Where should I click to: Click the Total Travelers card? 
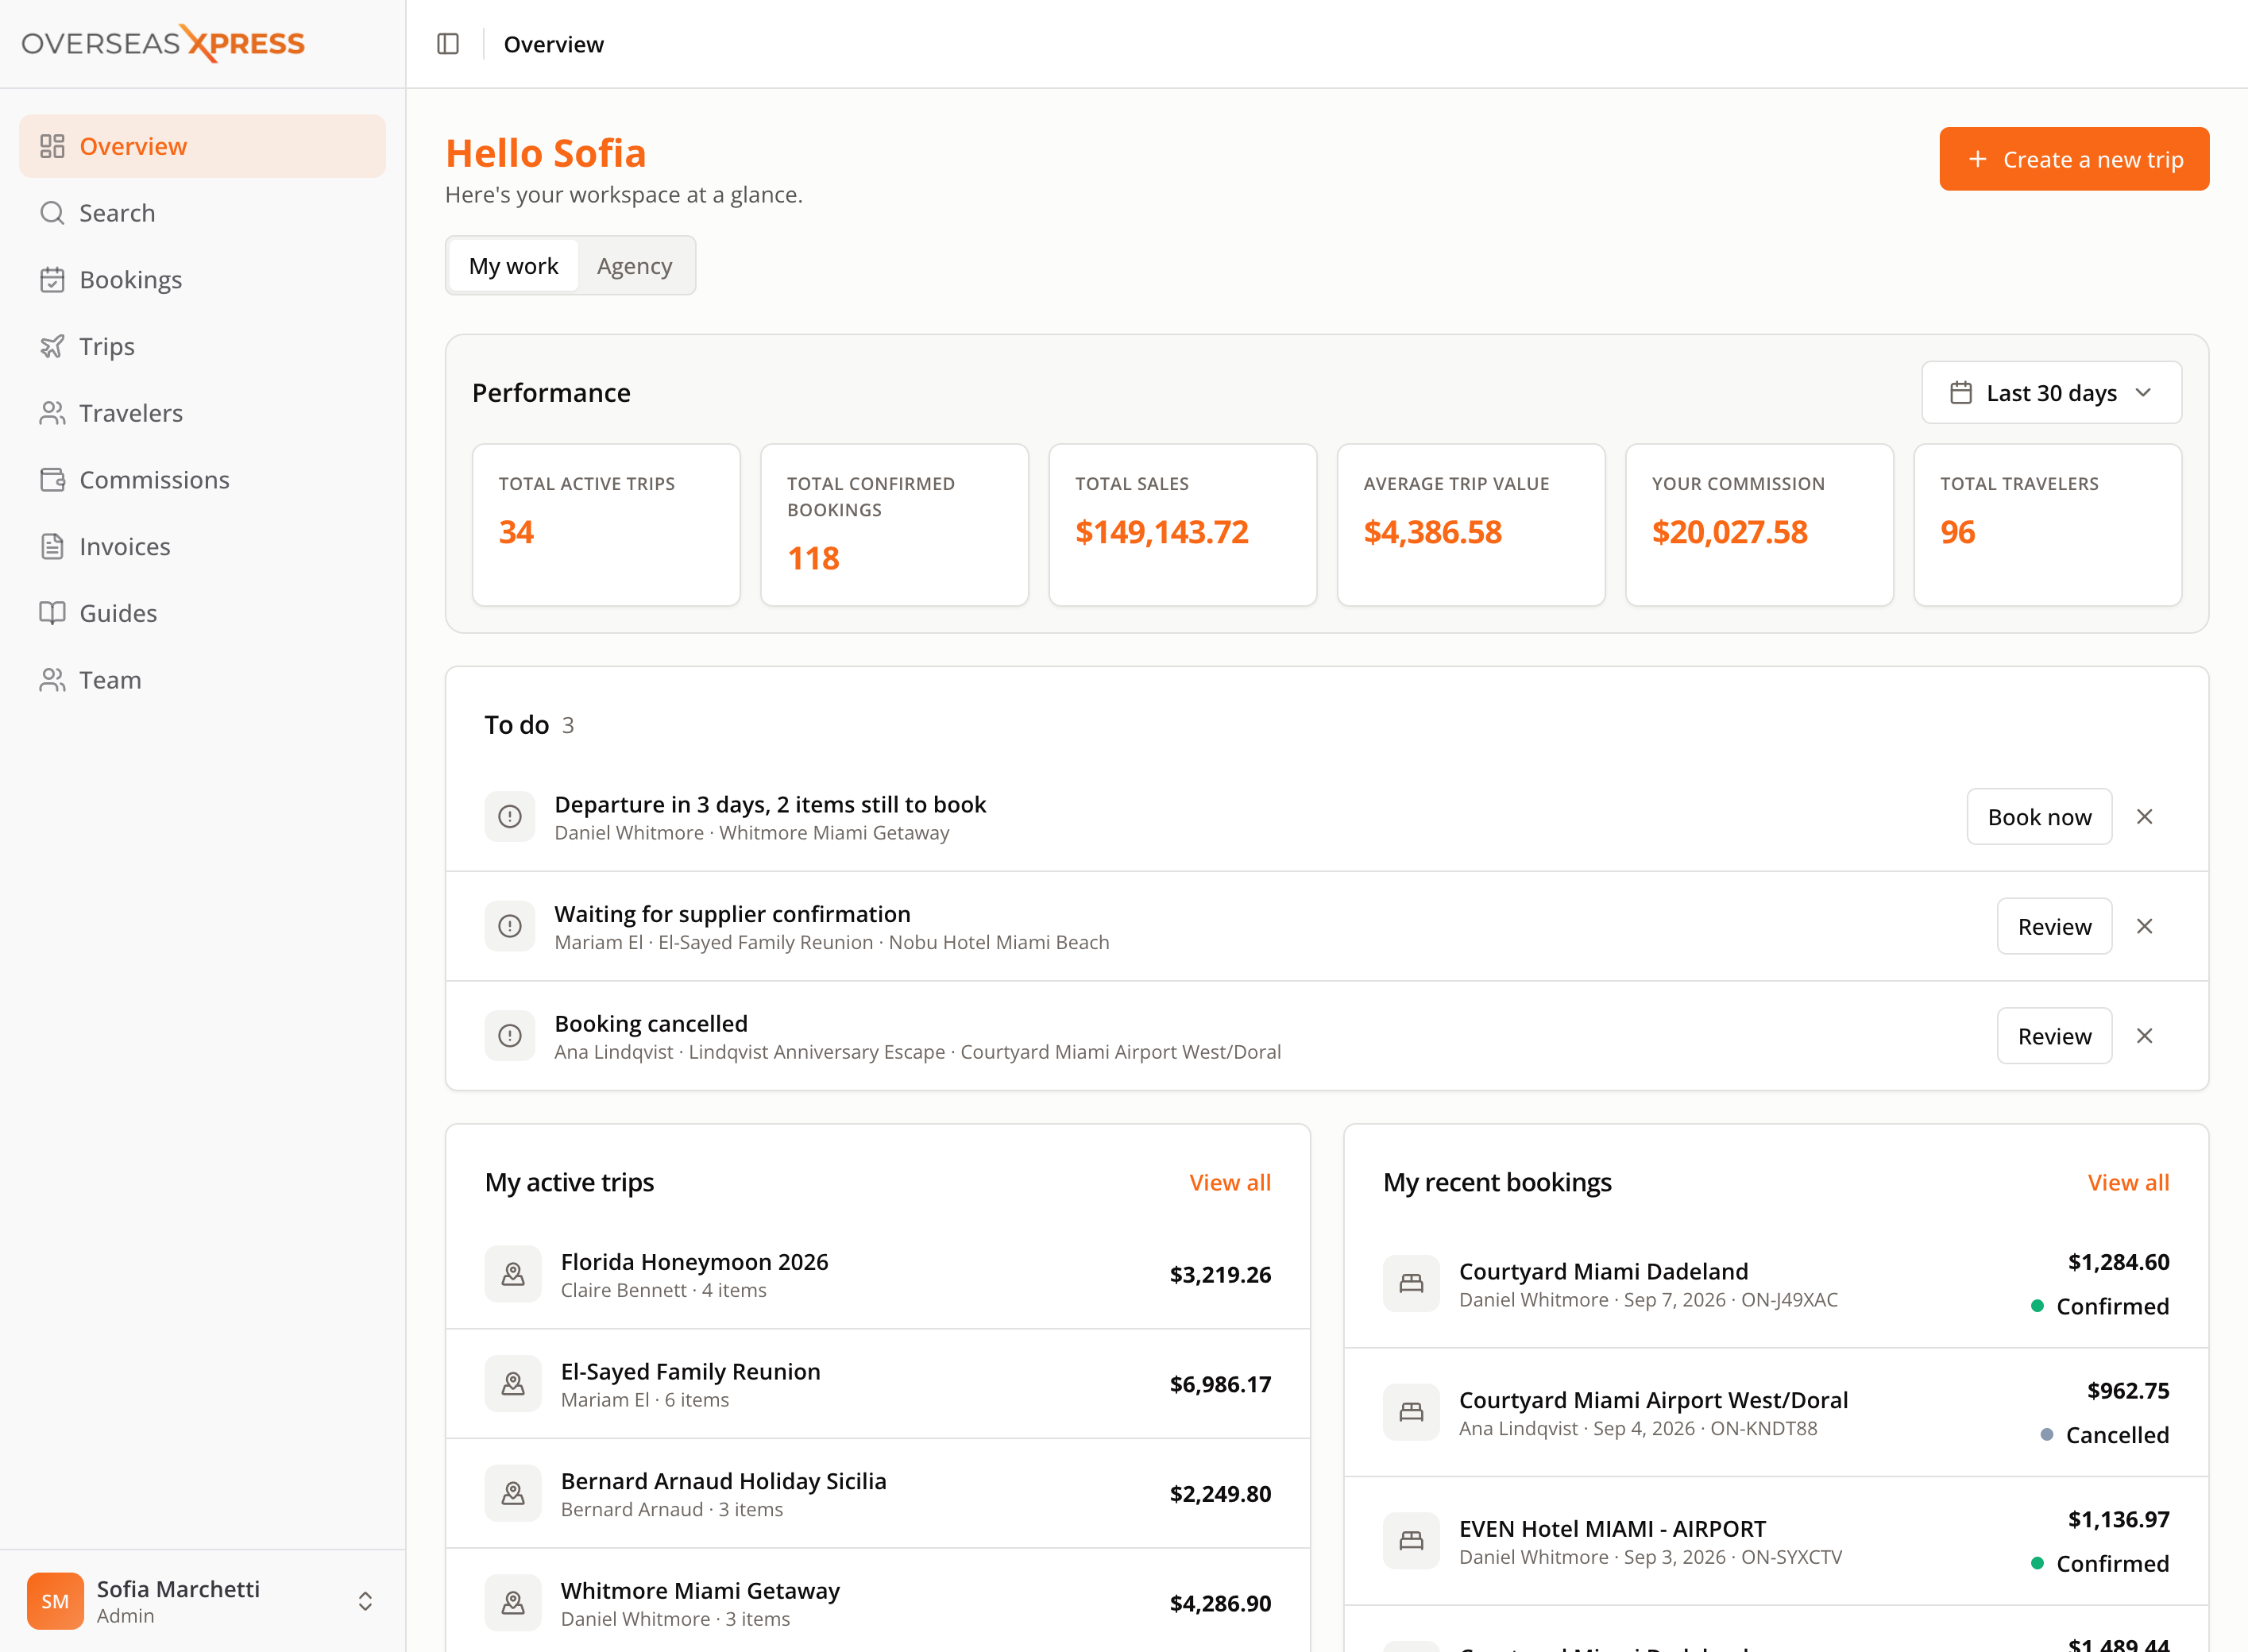(x=2047, y=525)
